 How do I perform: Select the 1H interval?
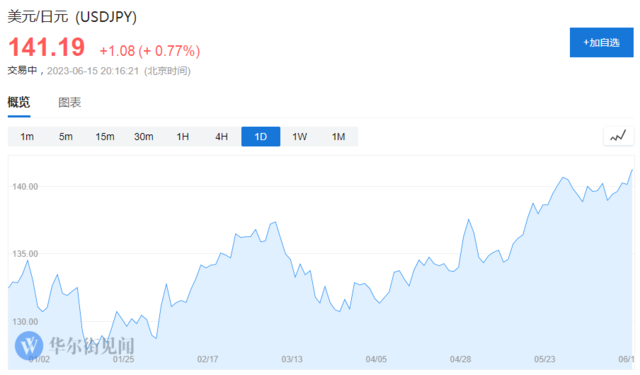tap(182, 137)
